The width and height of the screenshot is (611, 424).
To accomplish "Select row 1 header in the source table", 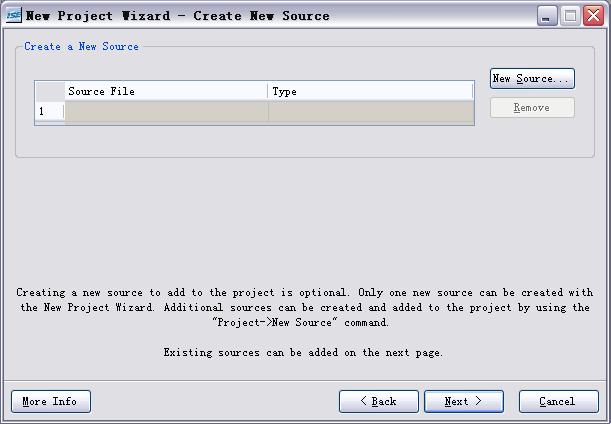I will click(50, 111).
